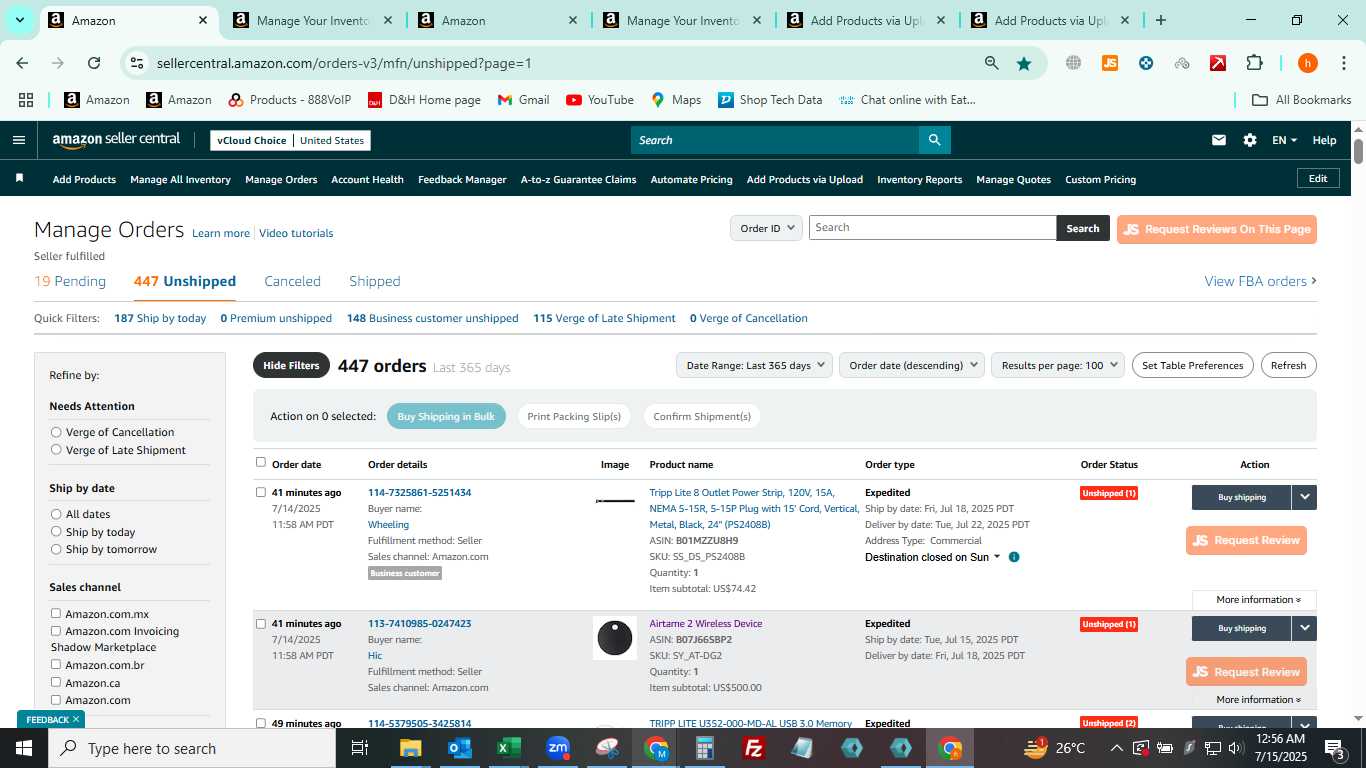The image size is (1366, 768).
Task: Open File Explorer from the taskbar
Action: click(x=410, y=748)
